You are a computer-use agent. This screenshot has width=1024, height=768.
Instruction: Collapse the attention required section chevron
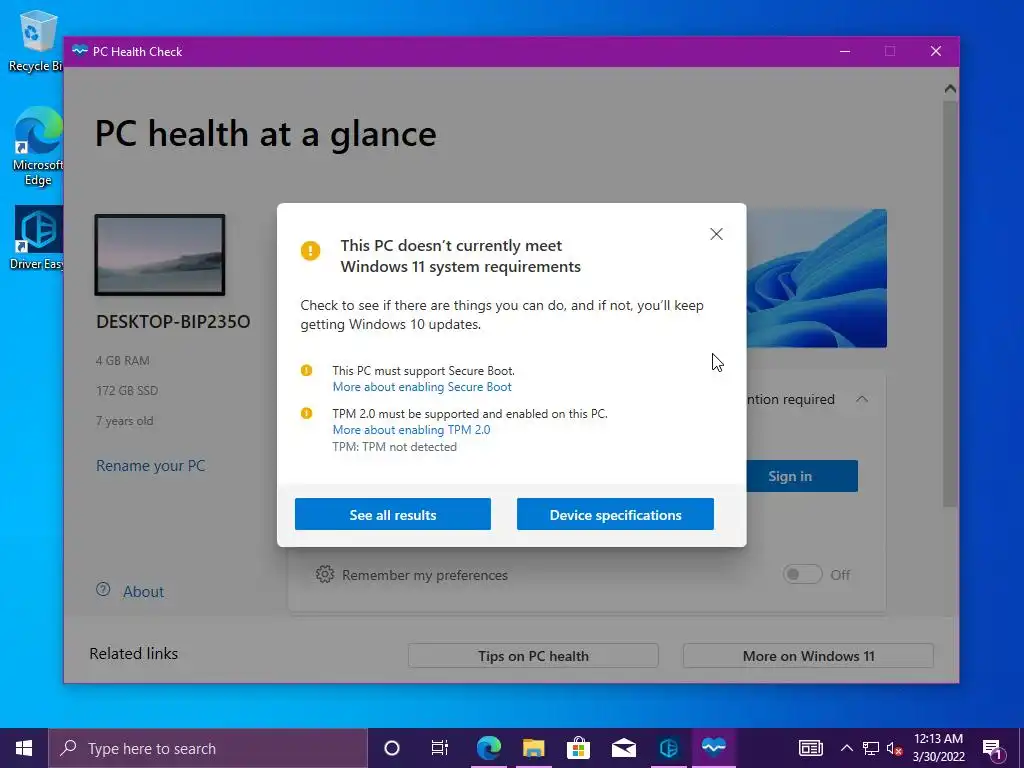pyautogui.click(x=862, y=399)
